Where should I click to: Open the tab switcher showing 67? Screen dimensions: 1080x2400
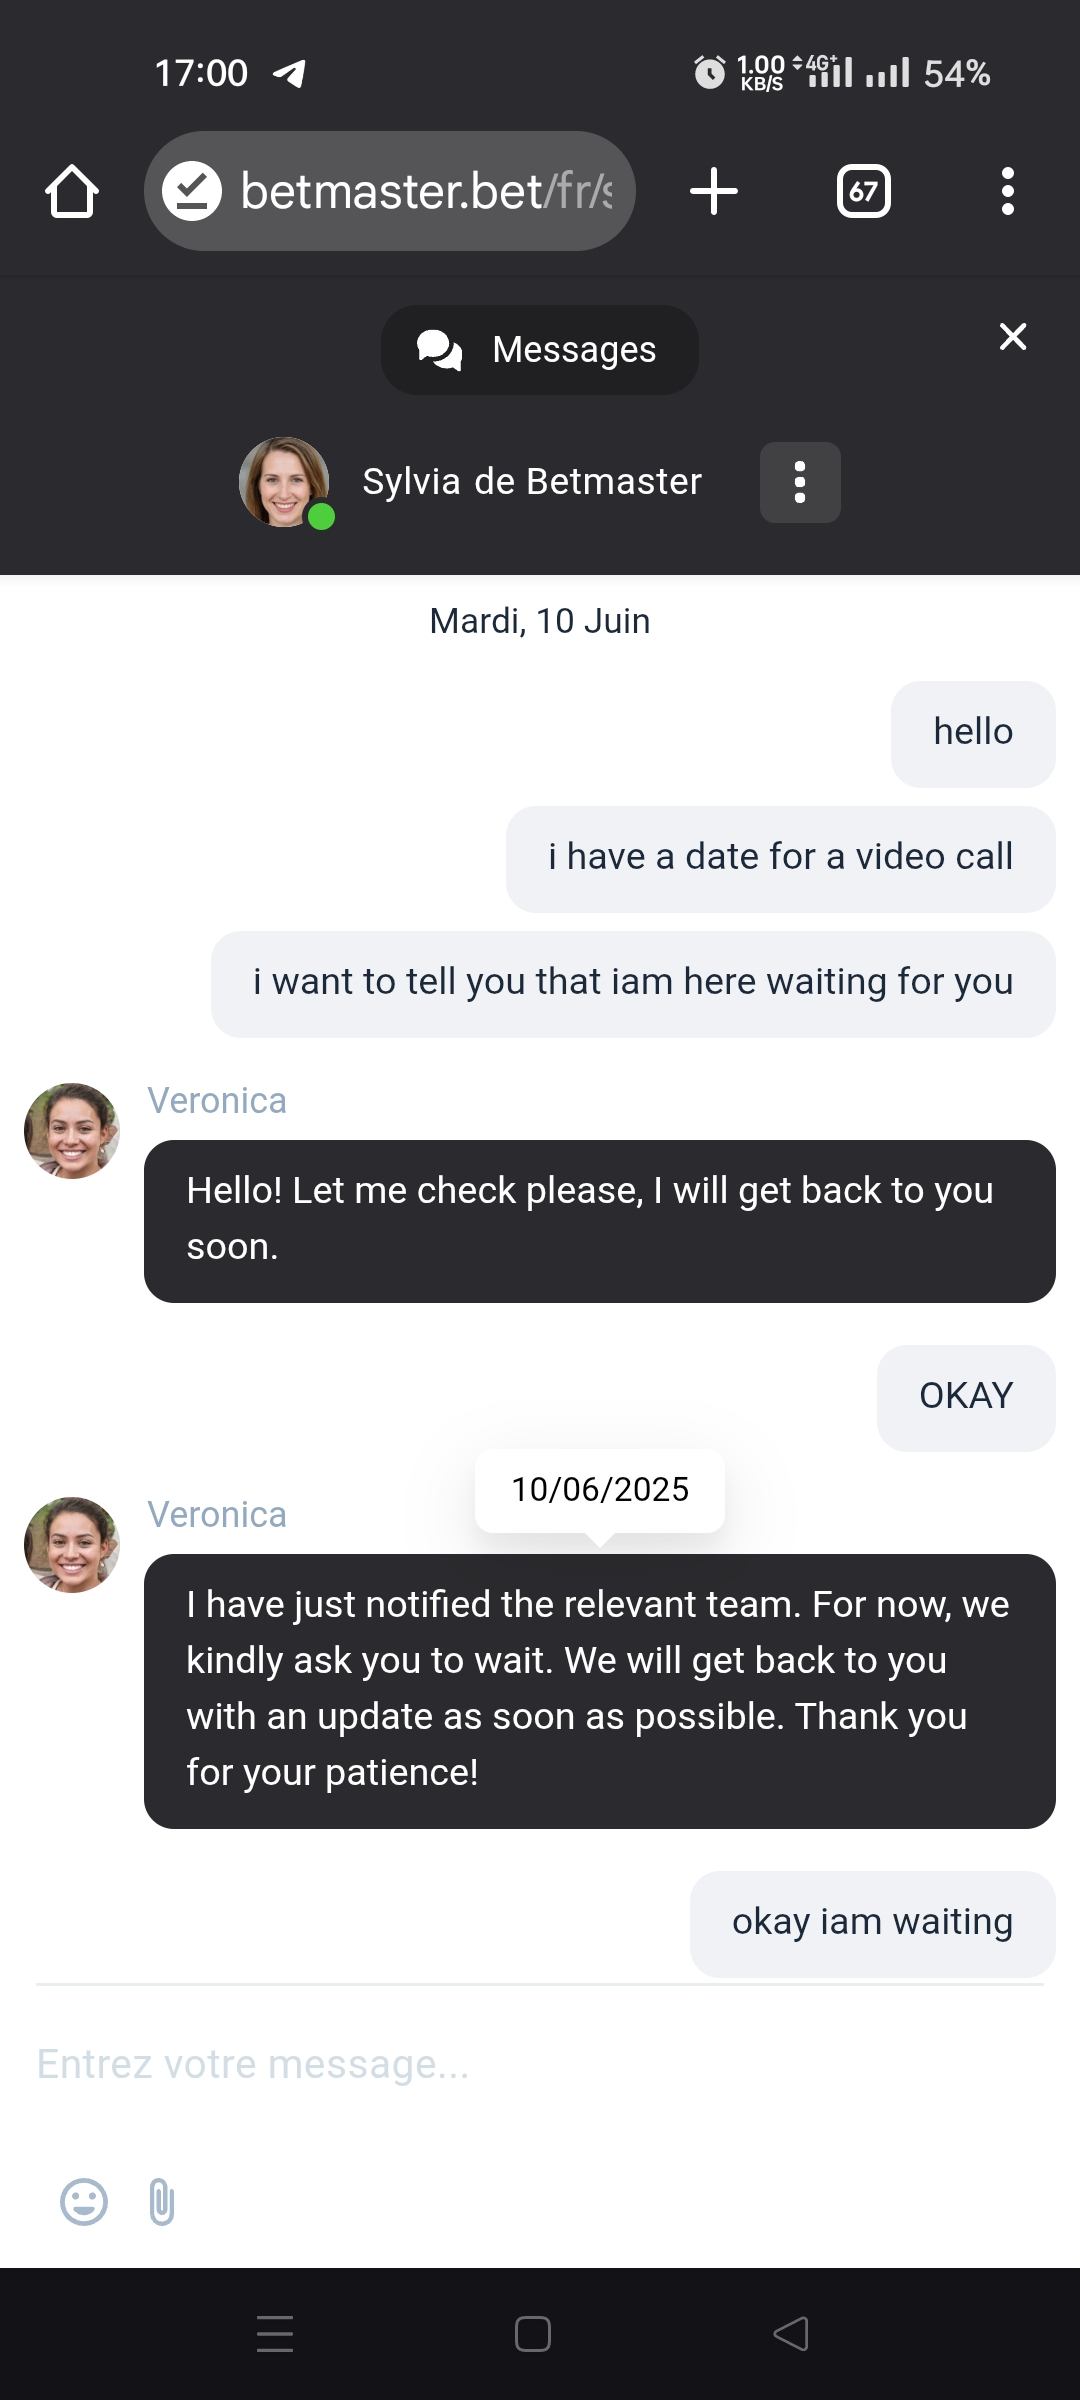[x=864, y=191]
